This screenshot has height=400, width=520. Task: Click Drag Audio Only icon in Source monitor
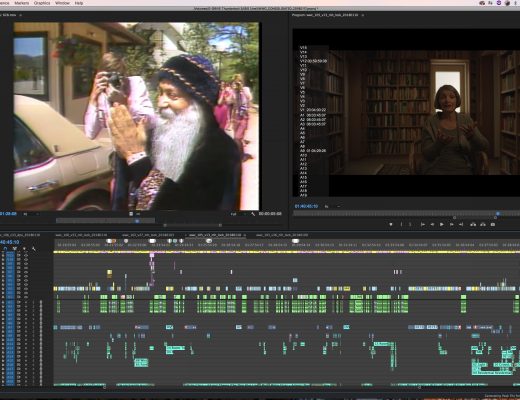pyautogui.click(x=138, y=214)
